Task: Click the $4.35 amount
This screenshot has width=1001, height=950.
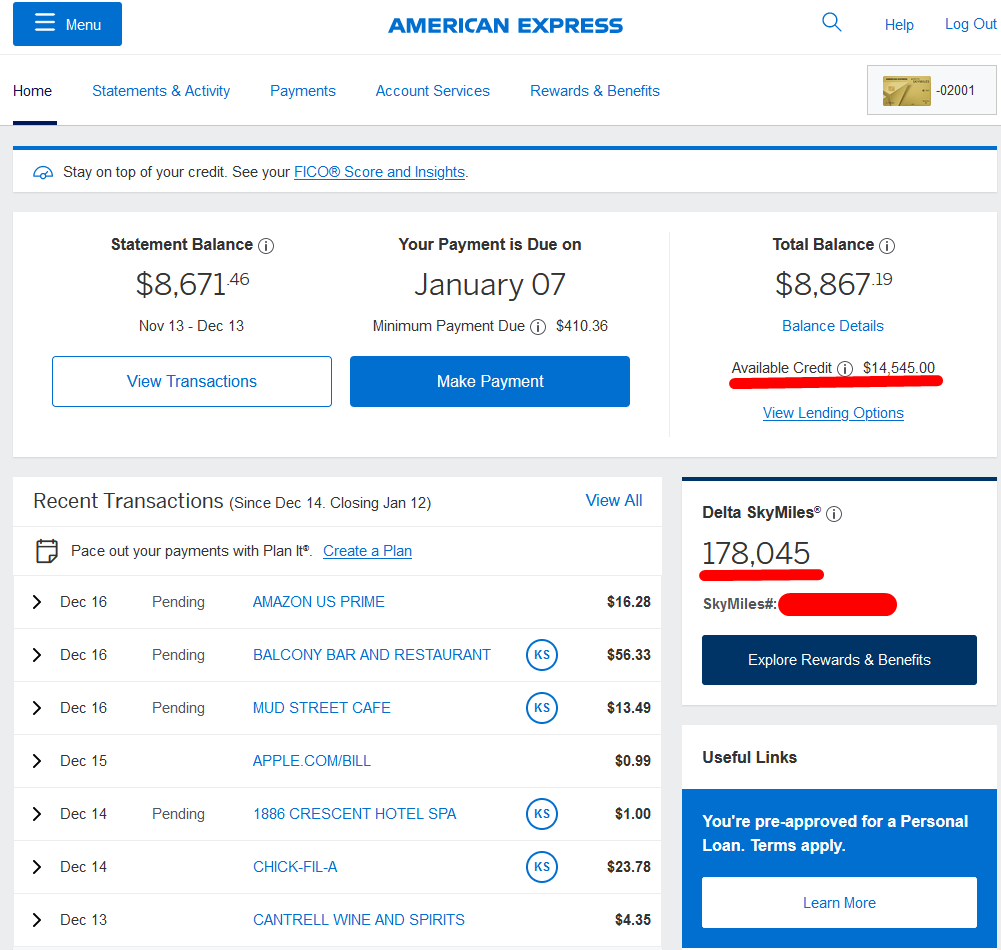Action: tap(633, 920)
